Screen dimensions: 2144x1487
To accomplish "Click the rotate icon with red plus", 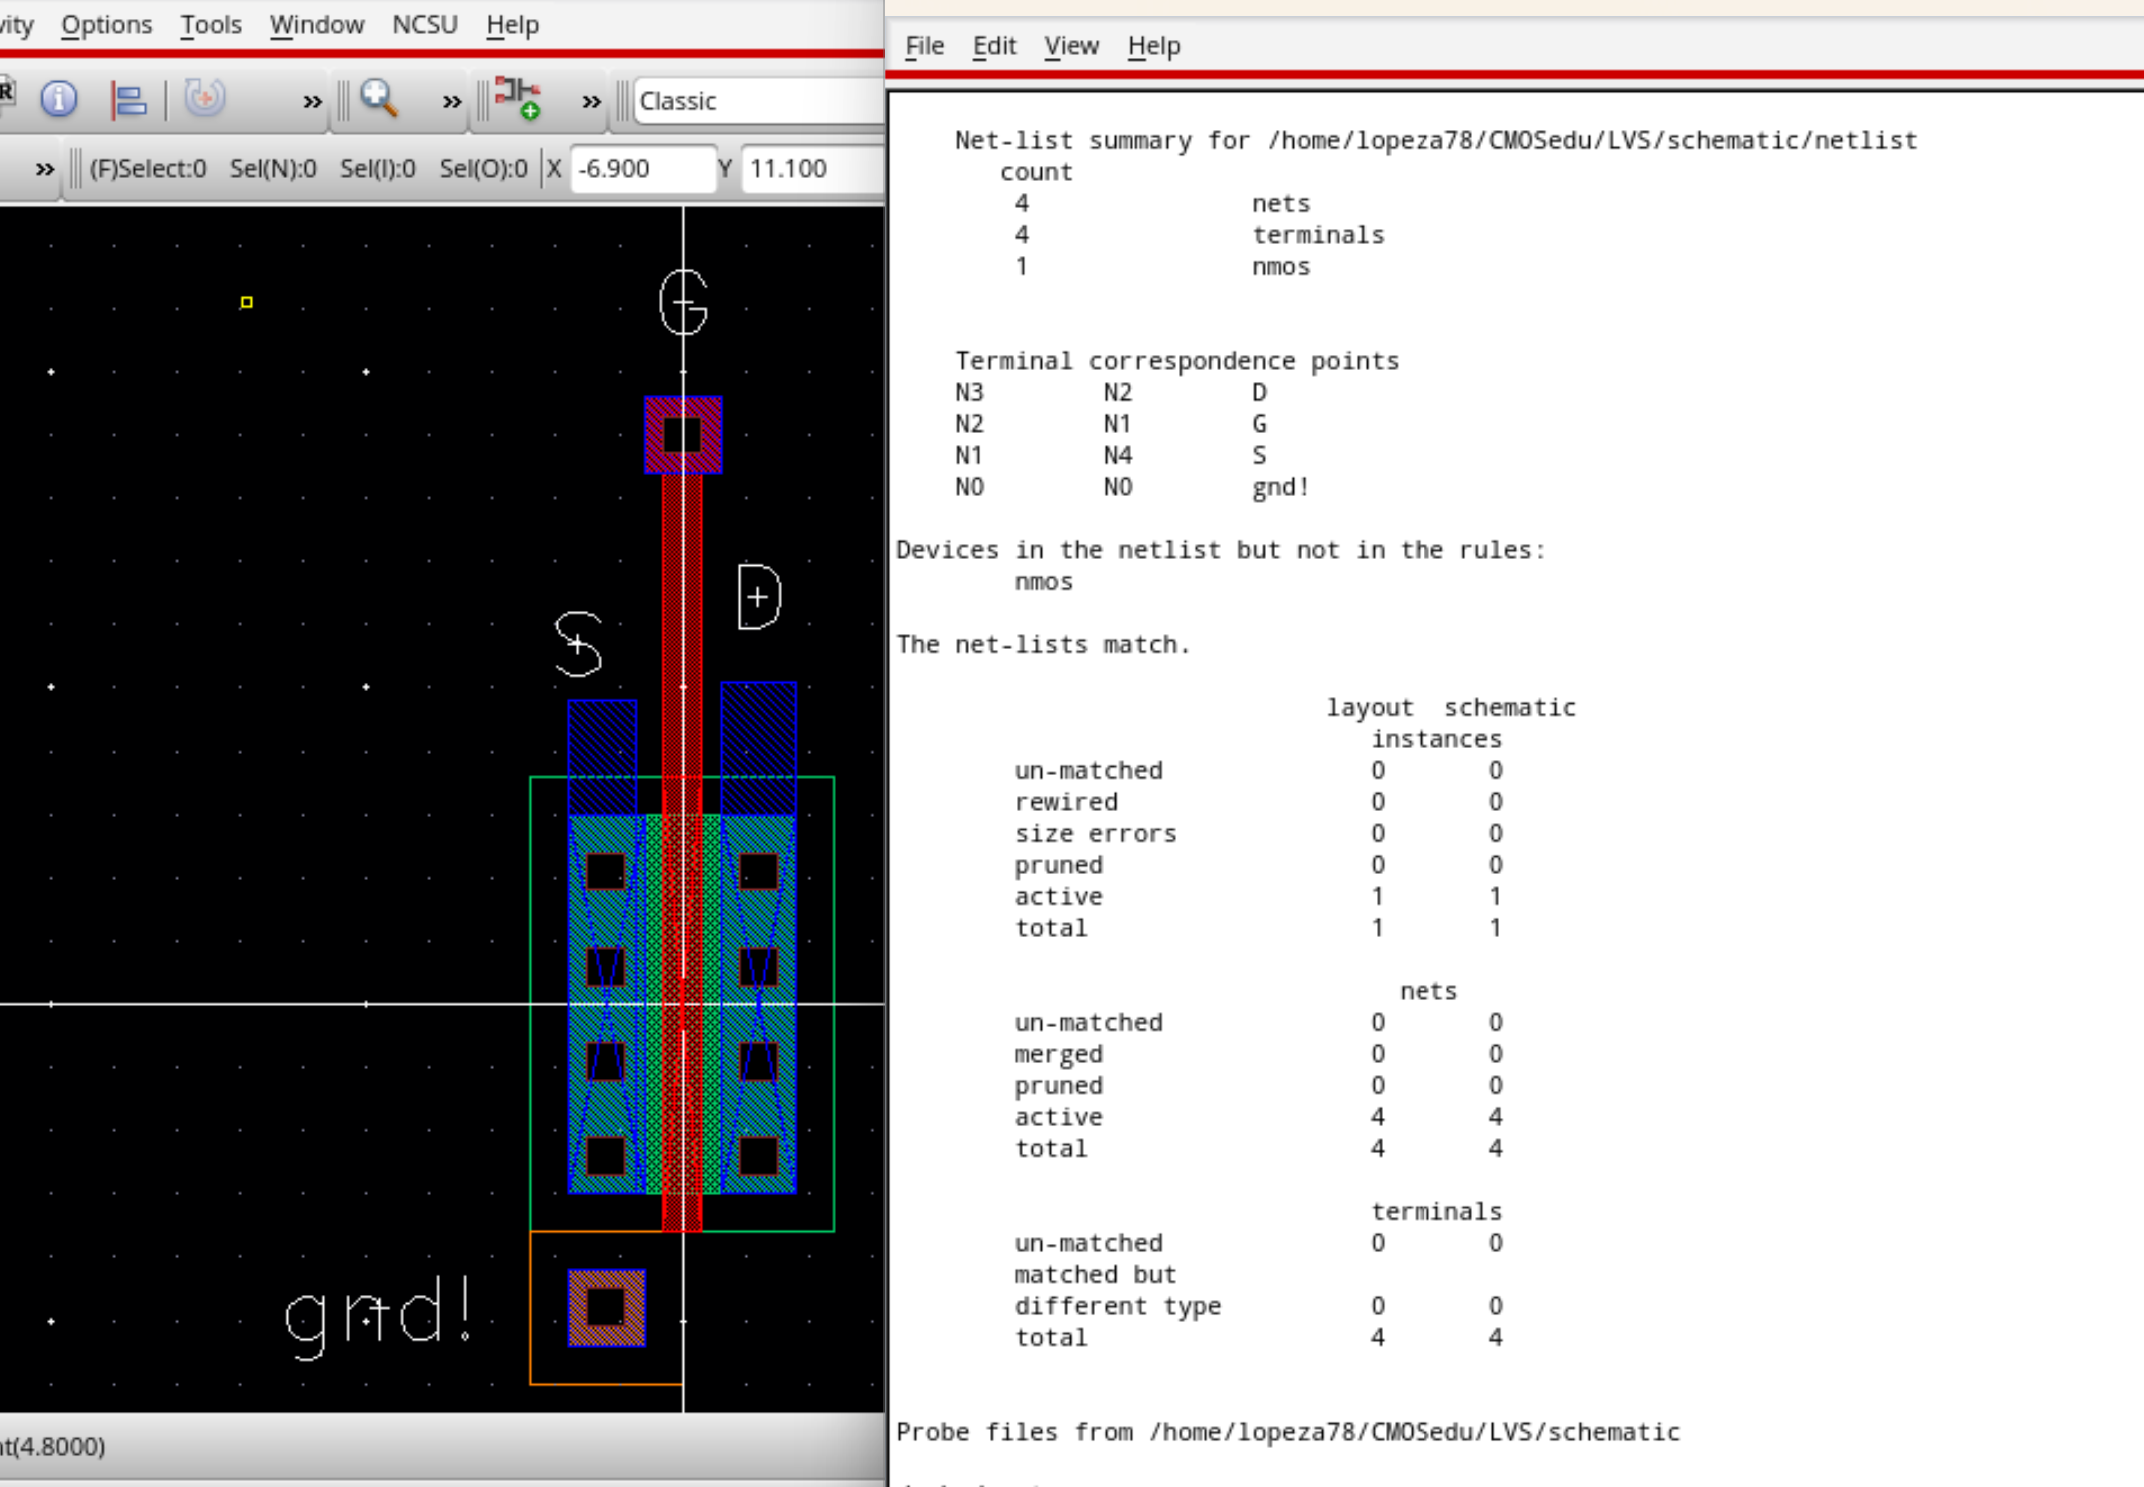I will coord(205,98).
